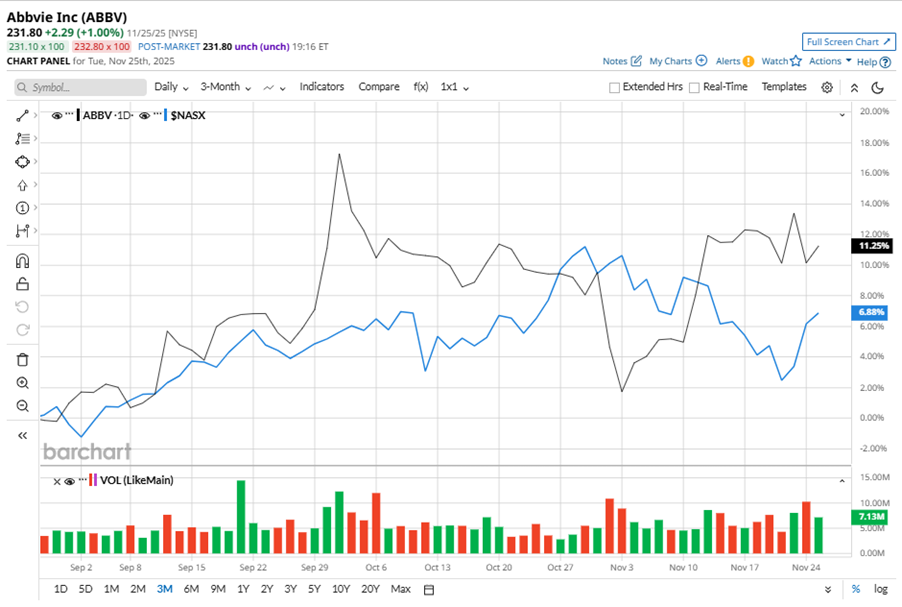Open the chart type dropdown
The height and width of the screenshot is (607, 902).
[274, 87]
